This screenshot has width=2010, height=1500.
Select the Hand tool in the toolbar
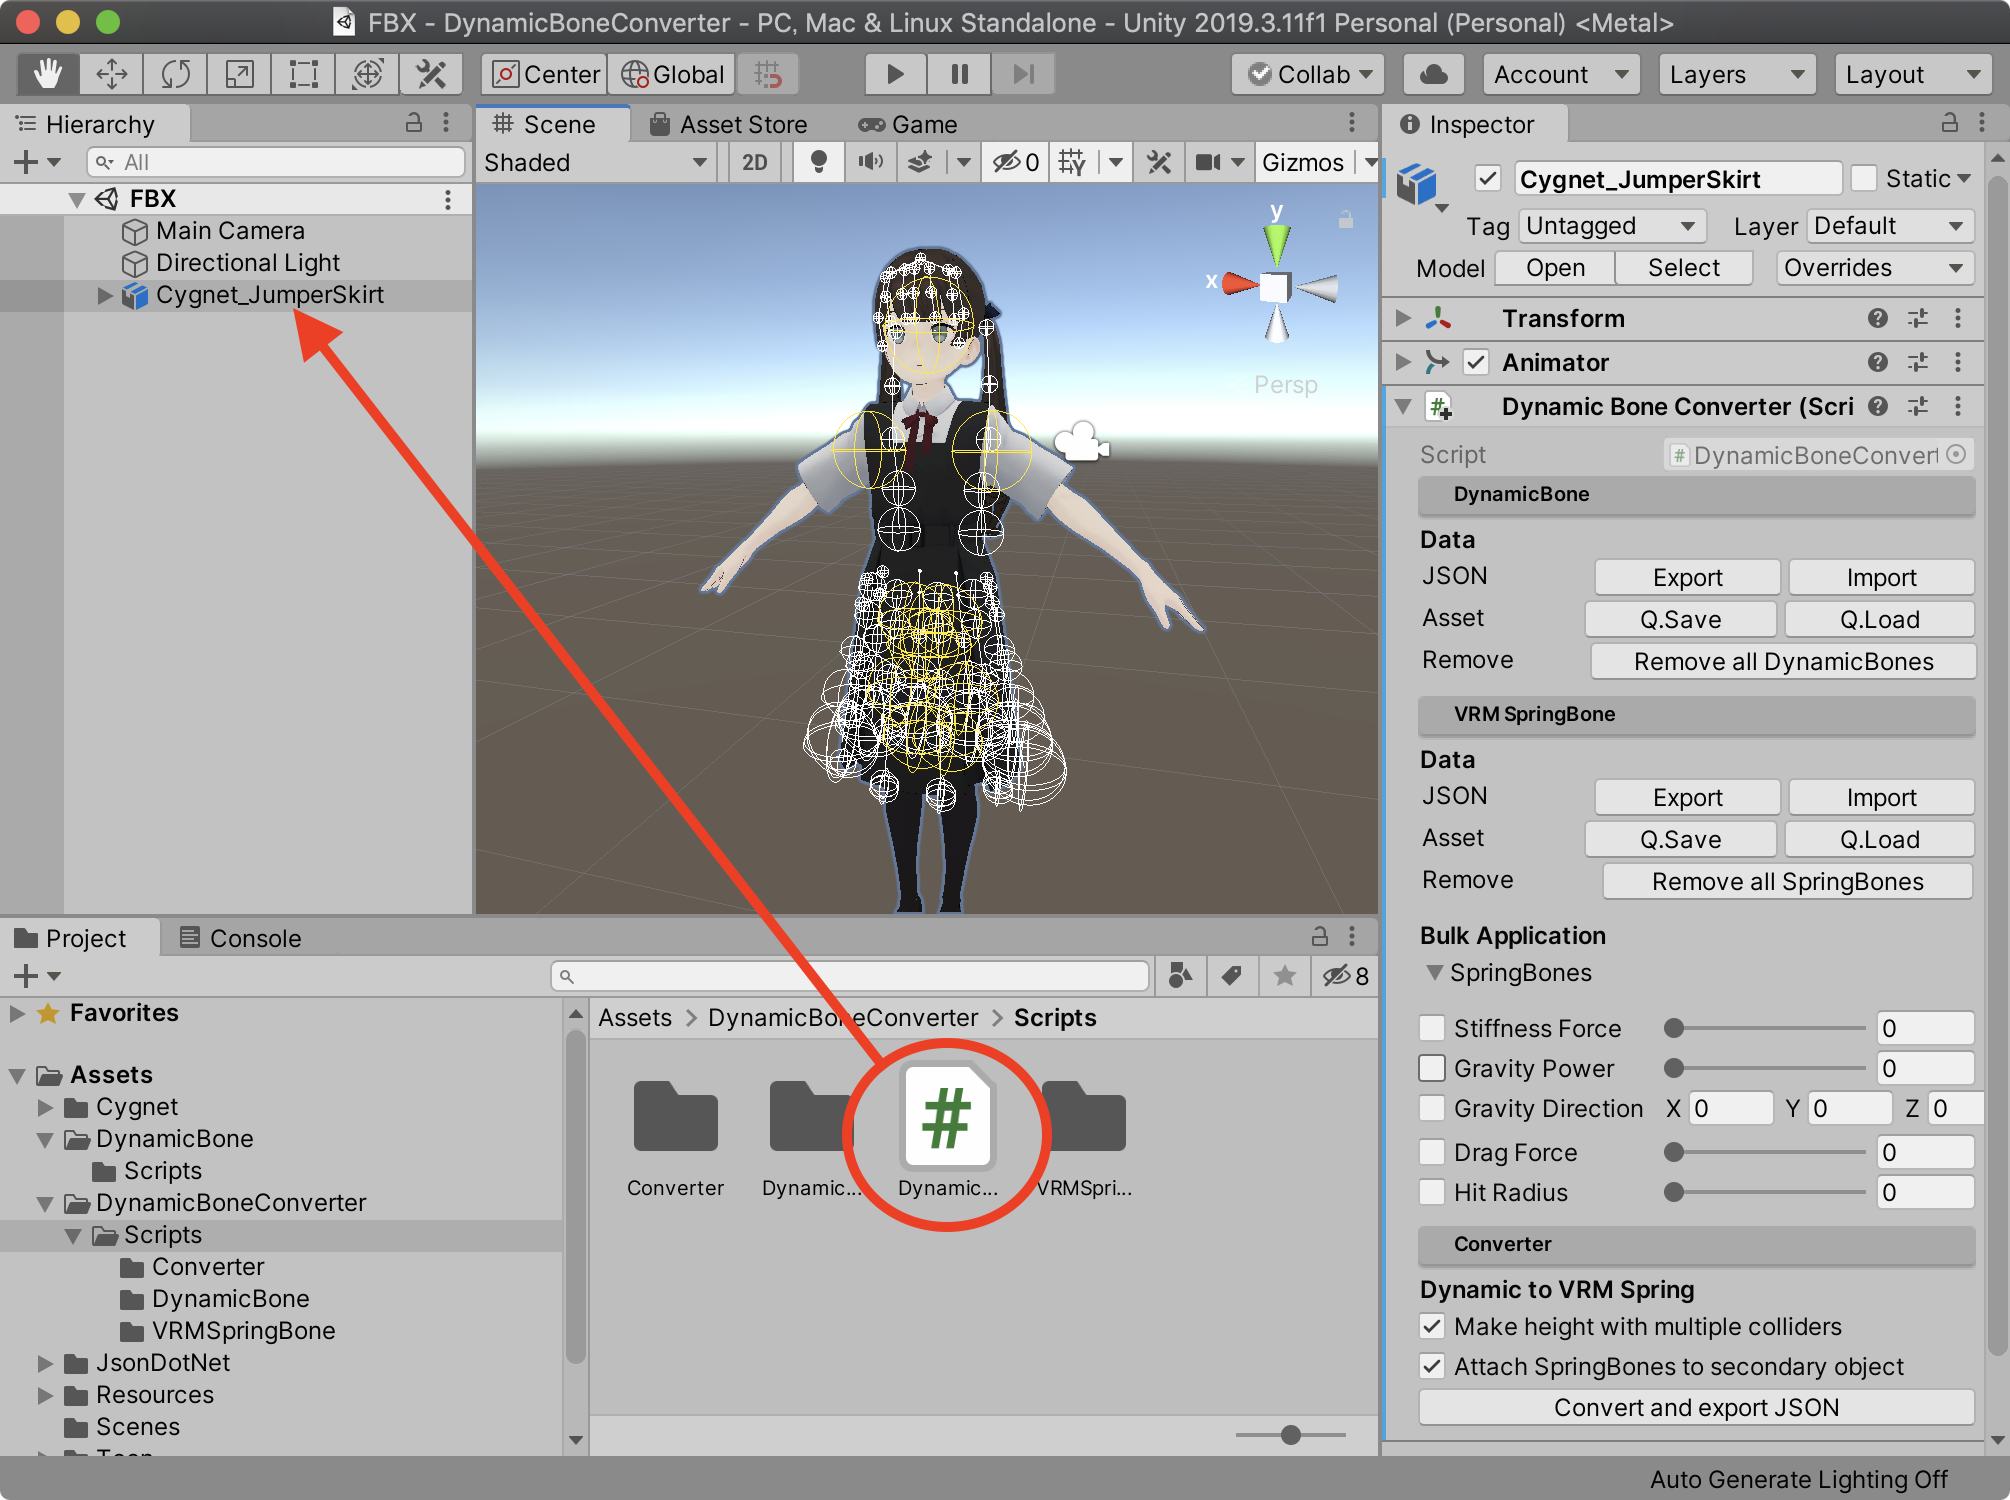point(46,73)
